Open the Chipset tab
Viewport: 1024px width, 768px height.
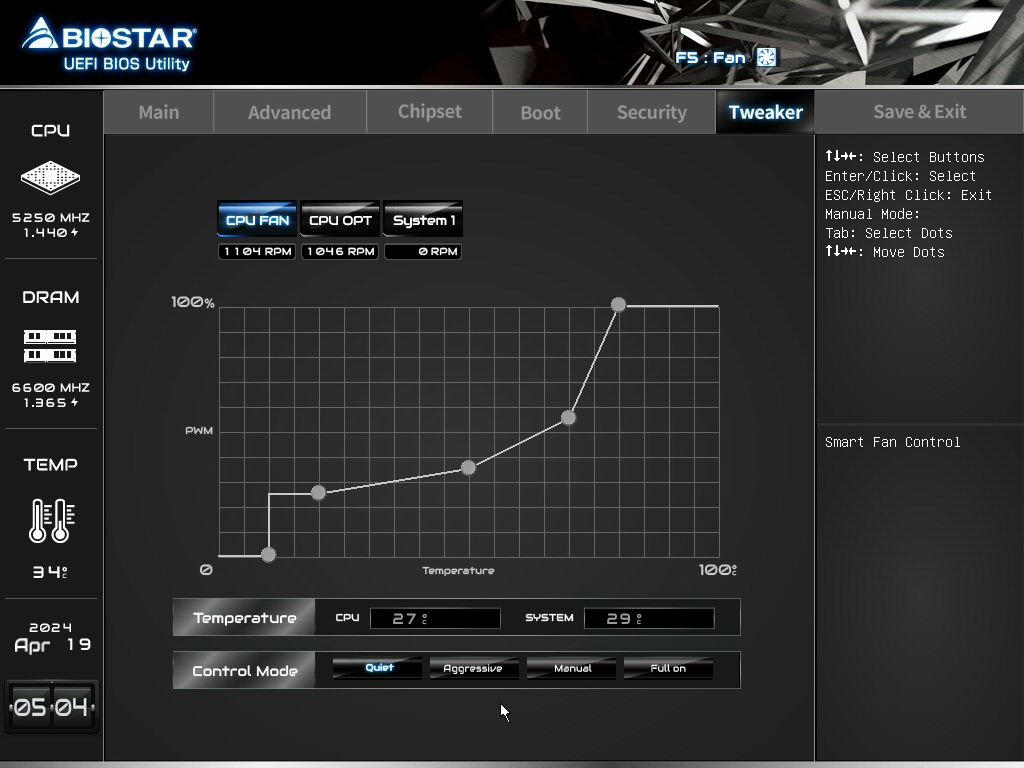coord(429,112)
